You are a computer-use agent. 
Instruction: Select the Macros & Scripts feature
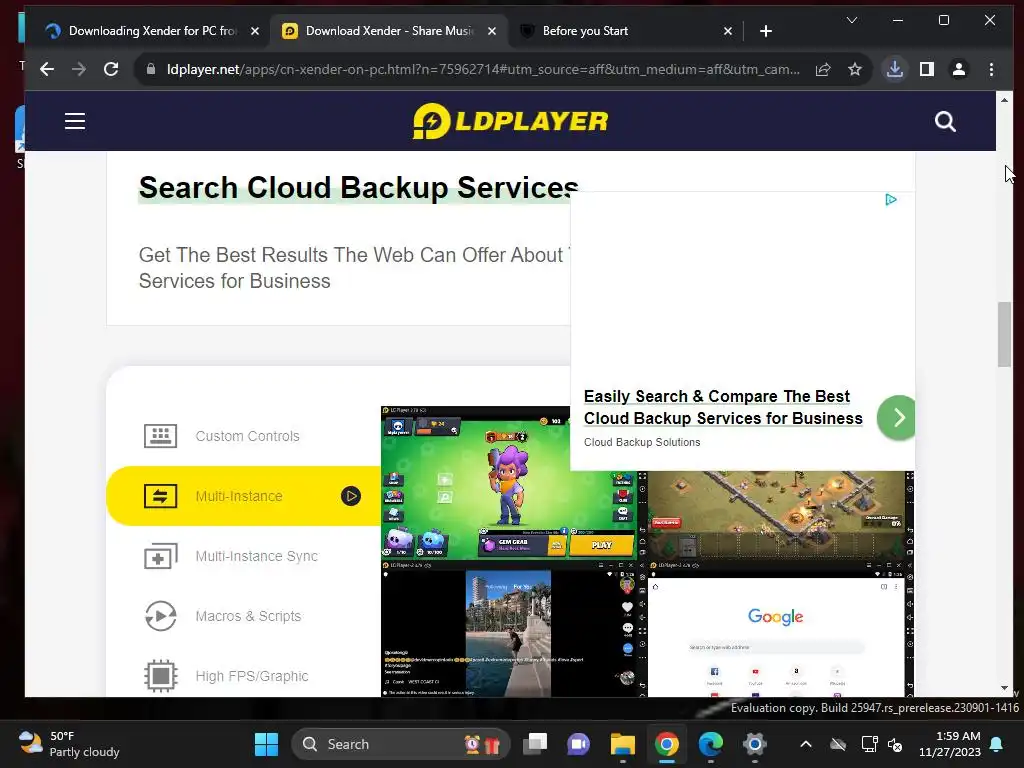[x=247, y=616]
